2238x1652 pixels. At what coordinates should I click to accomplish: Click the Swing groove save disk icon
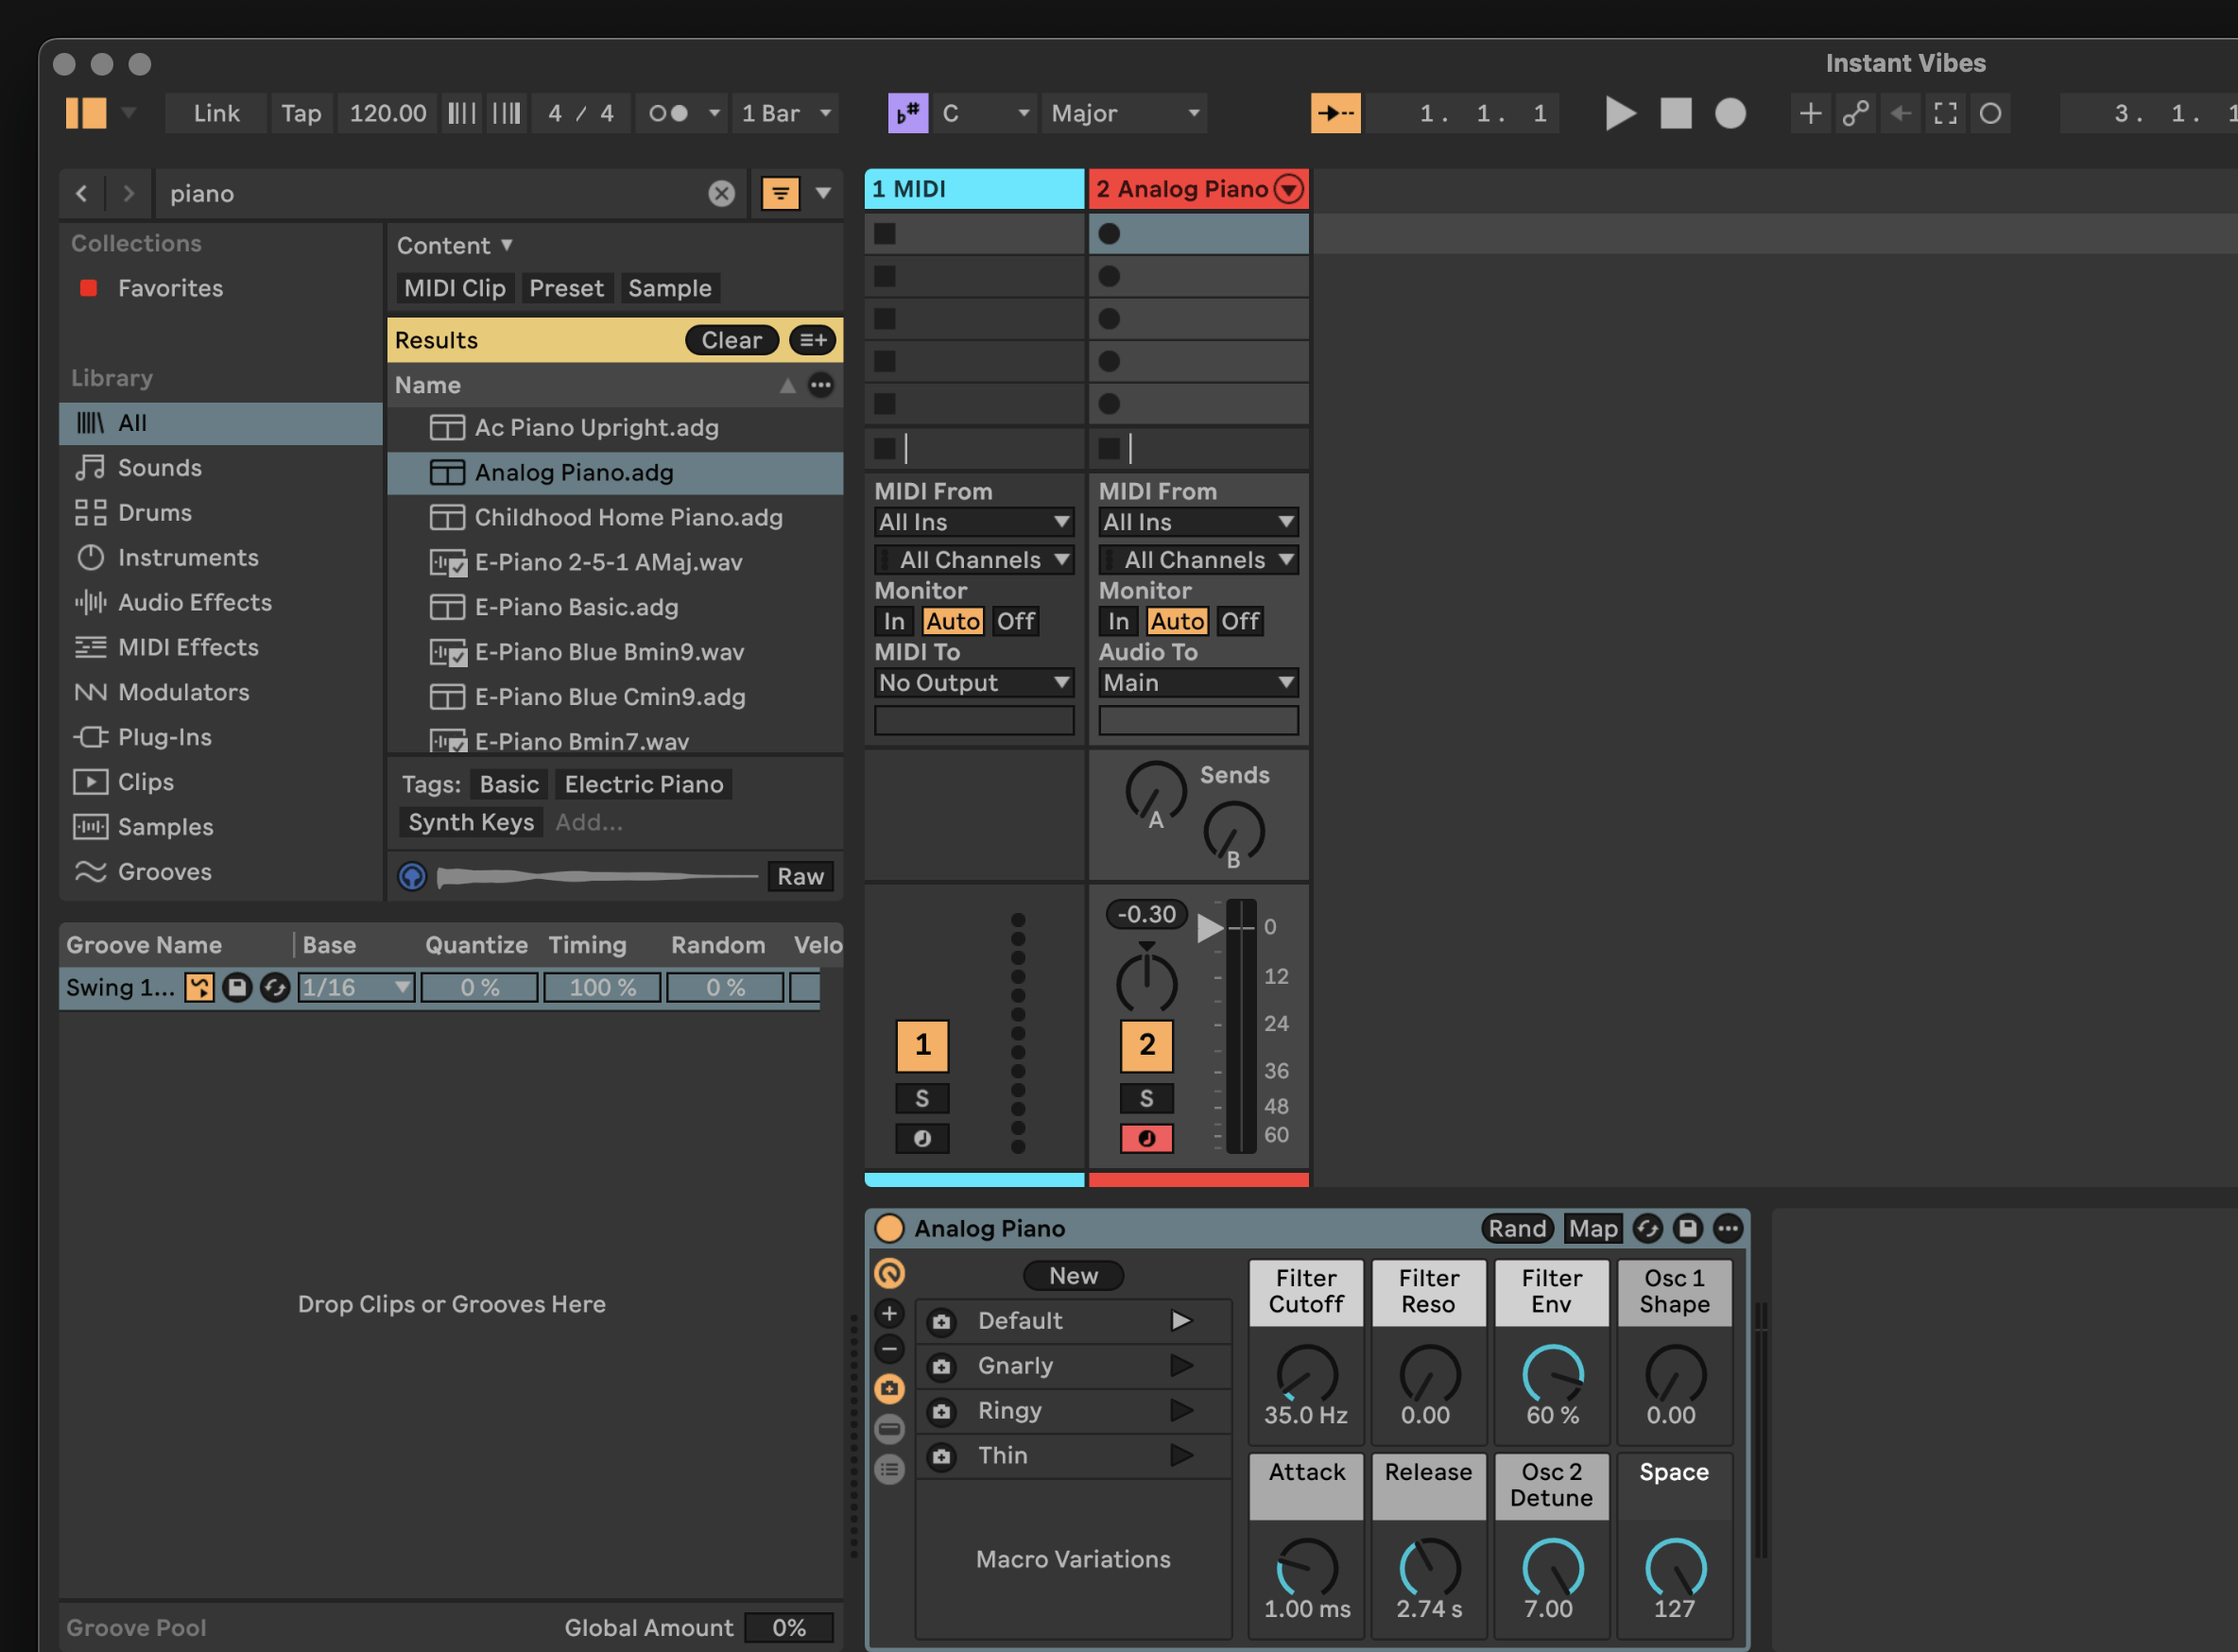tap(237, 988)
